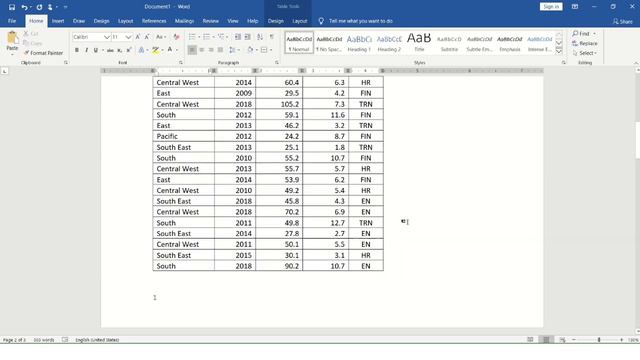Switch to the Review tab
This screenshot has width=640, height=360.
point(211,21)
